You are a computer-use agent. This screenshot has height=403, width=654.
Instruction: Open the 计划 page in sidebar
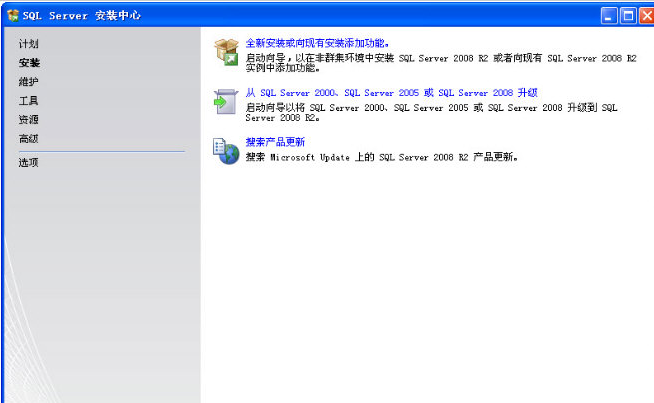28,44
